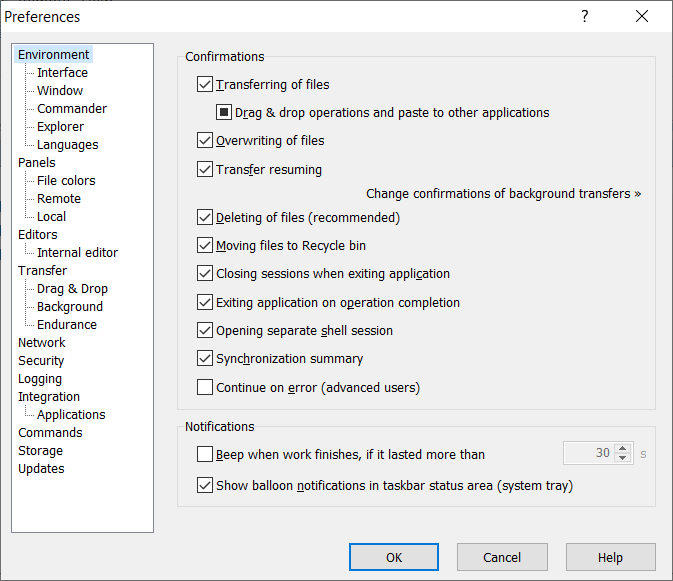Image resolution: width=673 pixels, height=581 pixels.
Task: Click the Cancel button
Action: (x=502, y=557)
